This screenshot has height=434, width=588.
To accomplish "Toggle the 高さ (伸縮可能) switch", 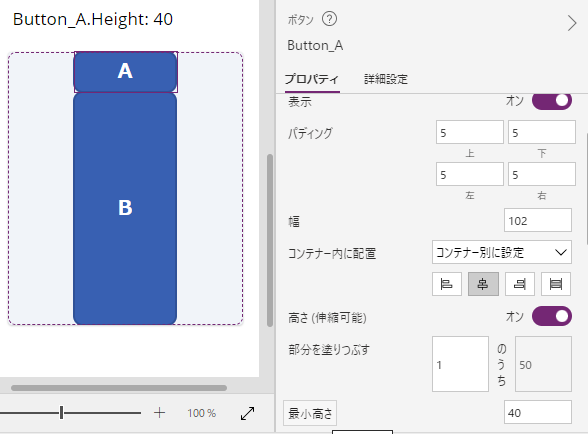I will pos(552,316).
